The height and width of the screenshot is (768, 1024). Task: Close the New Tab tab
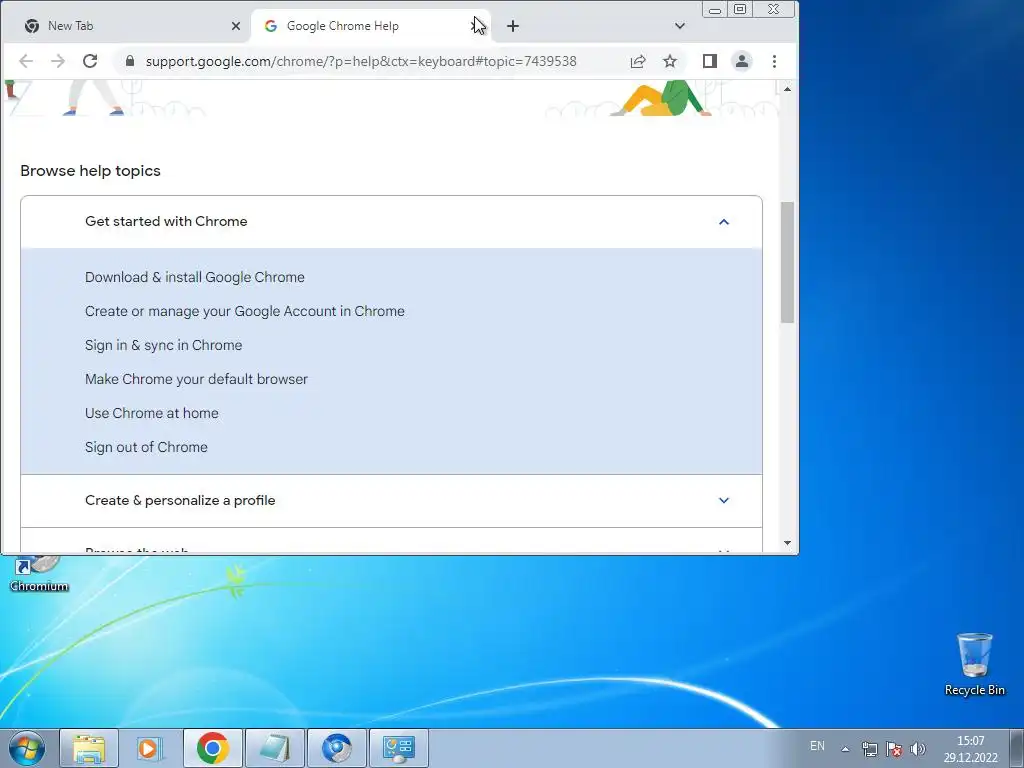[x=236, y=26]
